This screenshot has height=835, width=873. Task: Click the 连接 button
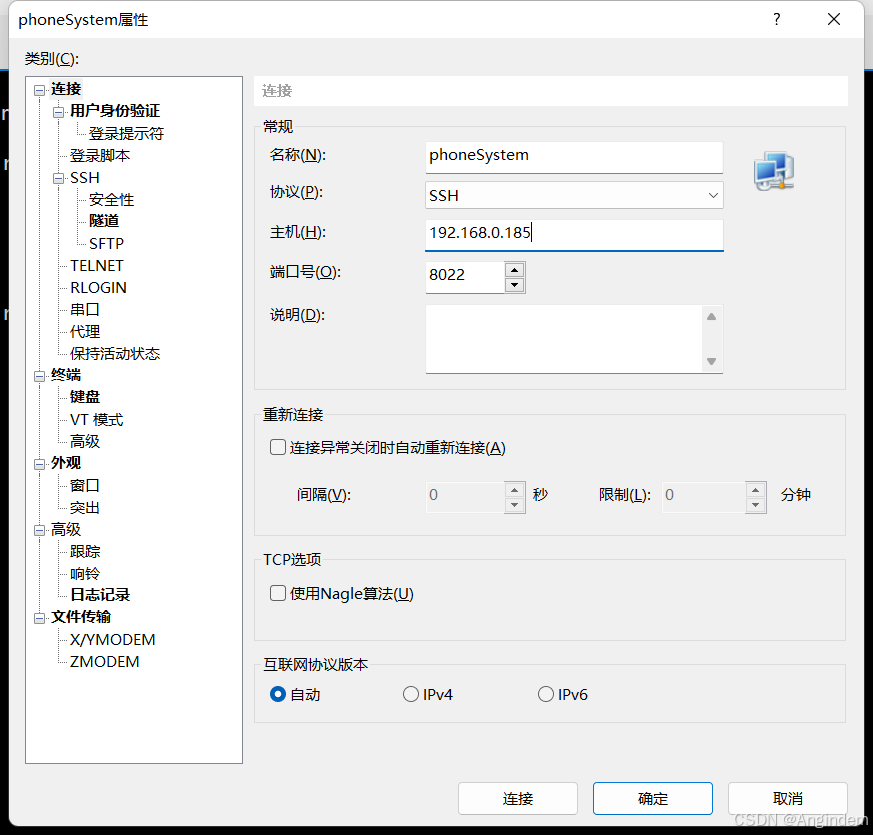[x=518, y=798]
